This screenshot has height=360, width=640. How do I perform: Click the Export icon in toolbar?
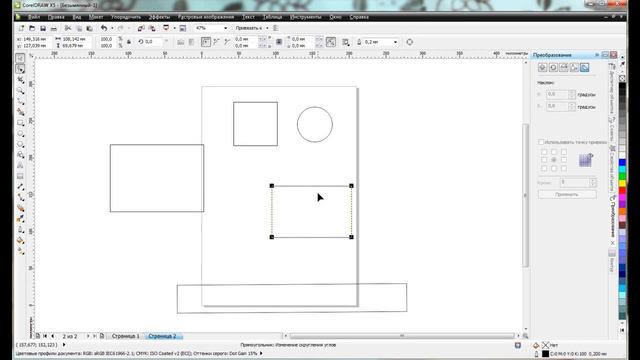click(152, 28)
